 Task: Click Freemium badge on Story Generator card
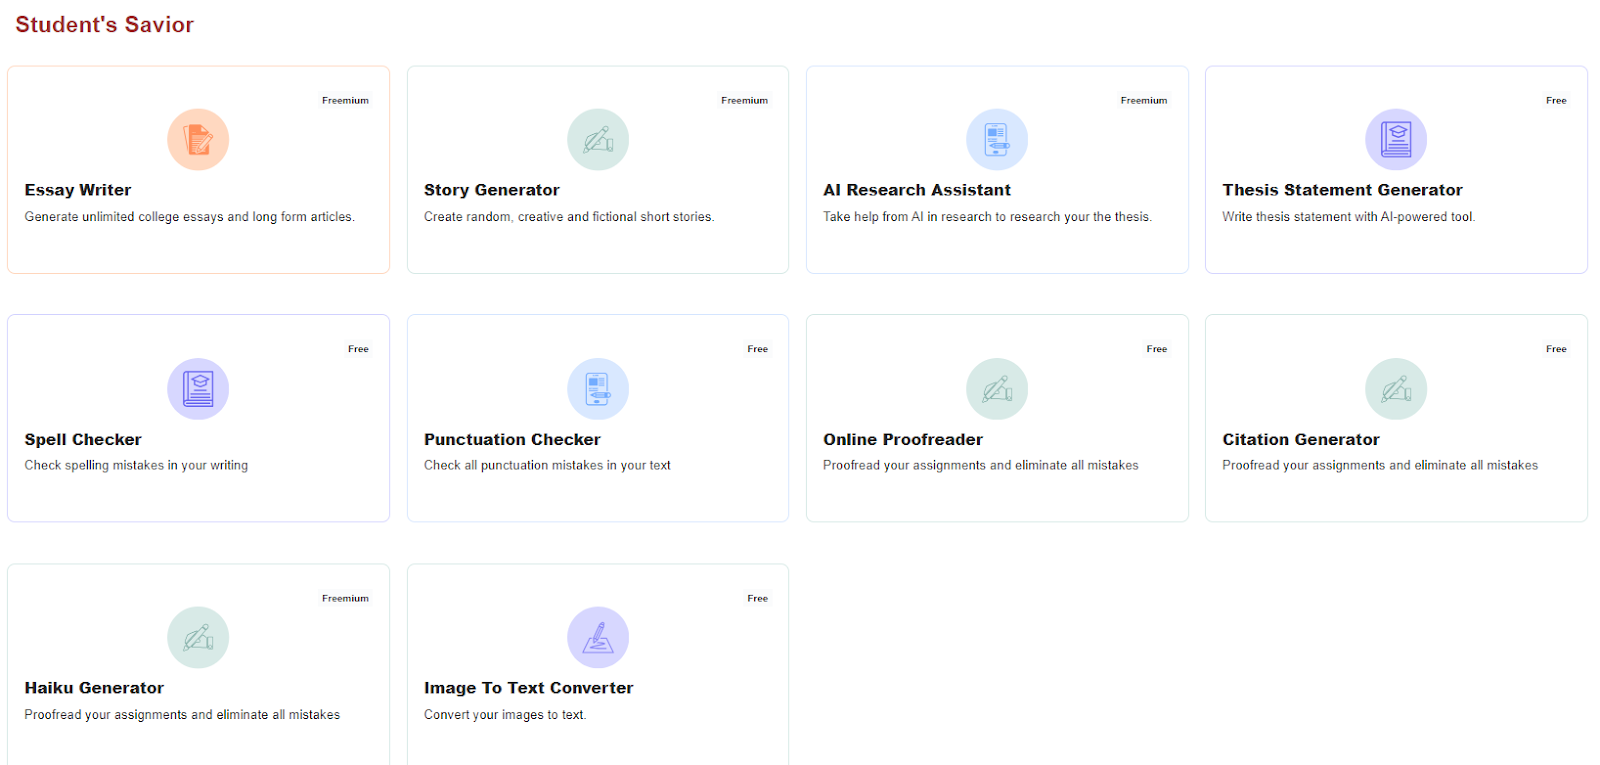coord(745,100)
